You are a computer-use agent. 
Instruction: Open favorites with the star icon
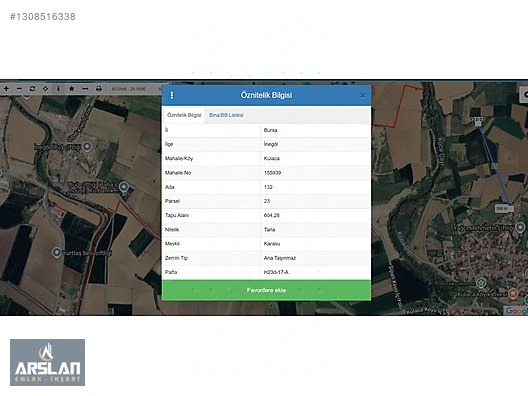(71, 89)
